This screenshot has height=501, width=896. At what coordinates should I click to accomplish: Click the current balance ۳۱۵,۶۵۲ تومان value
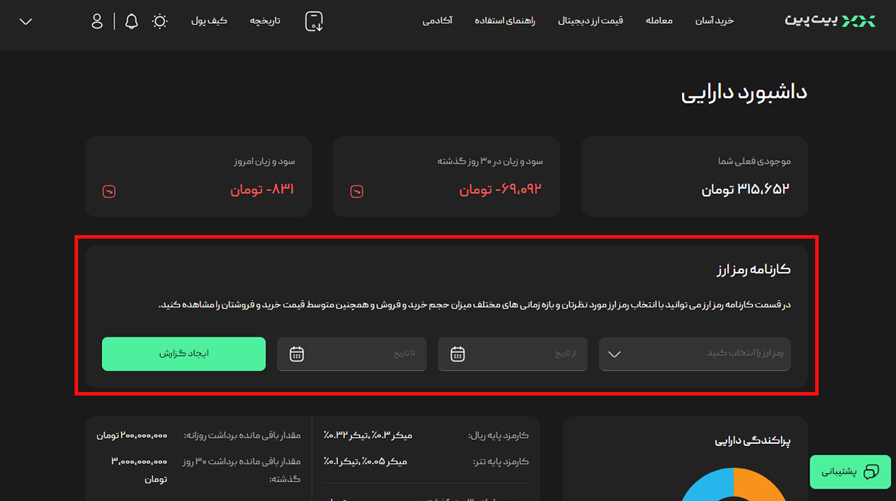point(745,189)
